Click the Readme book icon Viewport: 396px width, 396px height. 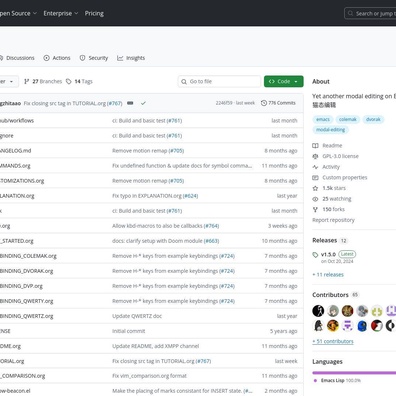tap(315, 146)
